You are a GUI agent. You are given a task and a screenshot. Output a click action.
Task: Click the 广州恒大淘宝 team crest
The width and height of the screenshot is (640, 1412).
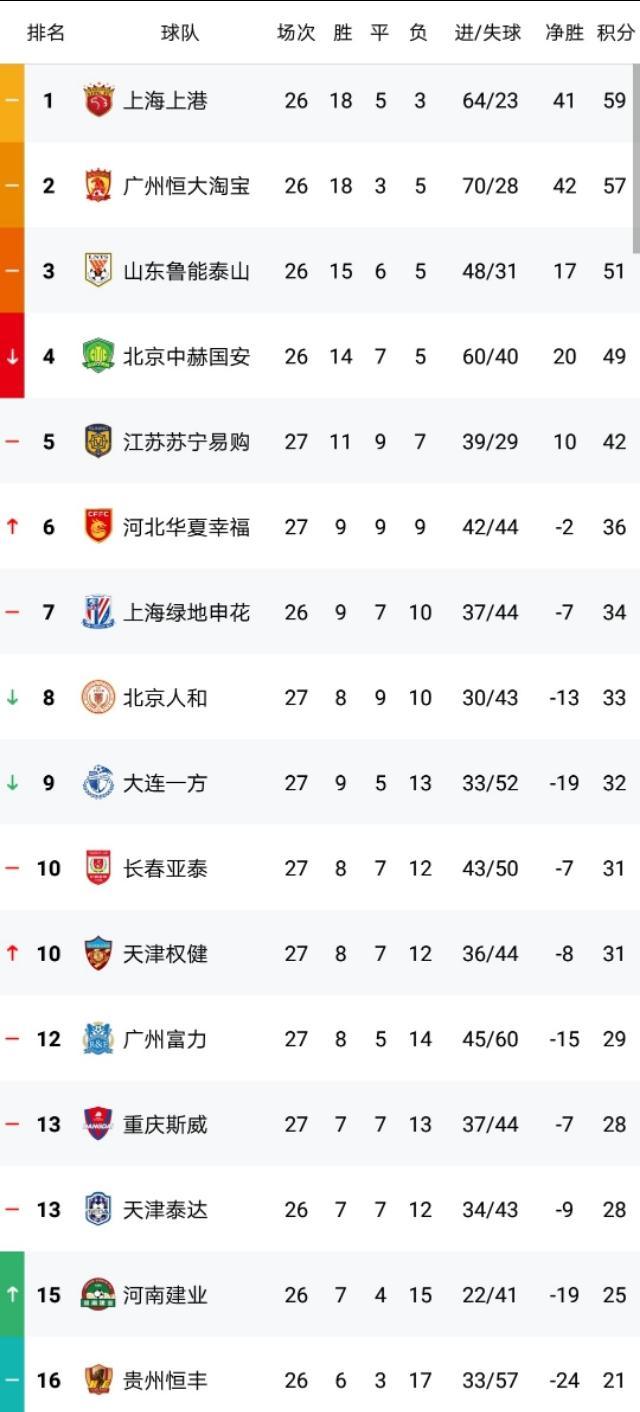point(98,186)
